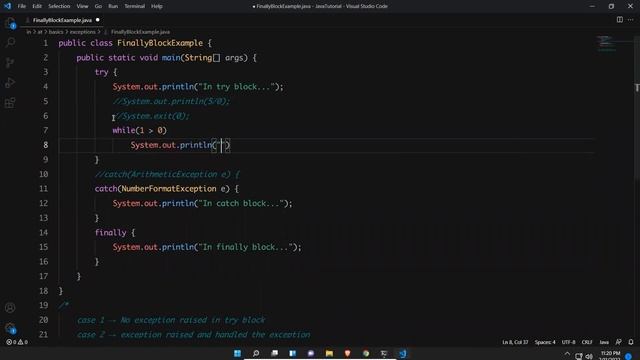Click the errors and warnings indicator
The image size is (640, 360).
pos(17,342)
